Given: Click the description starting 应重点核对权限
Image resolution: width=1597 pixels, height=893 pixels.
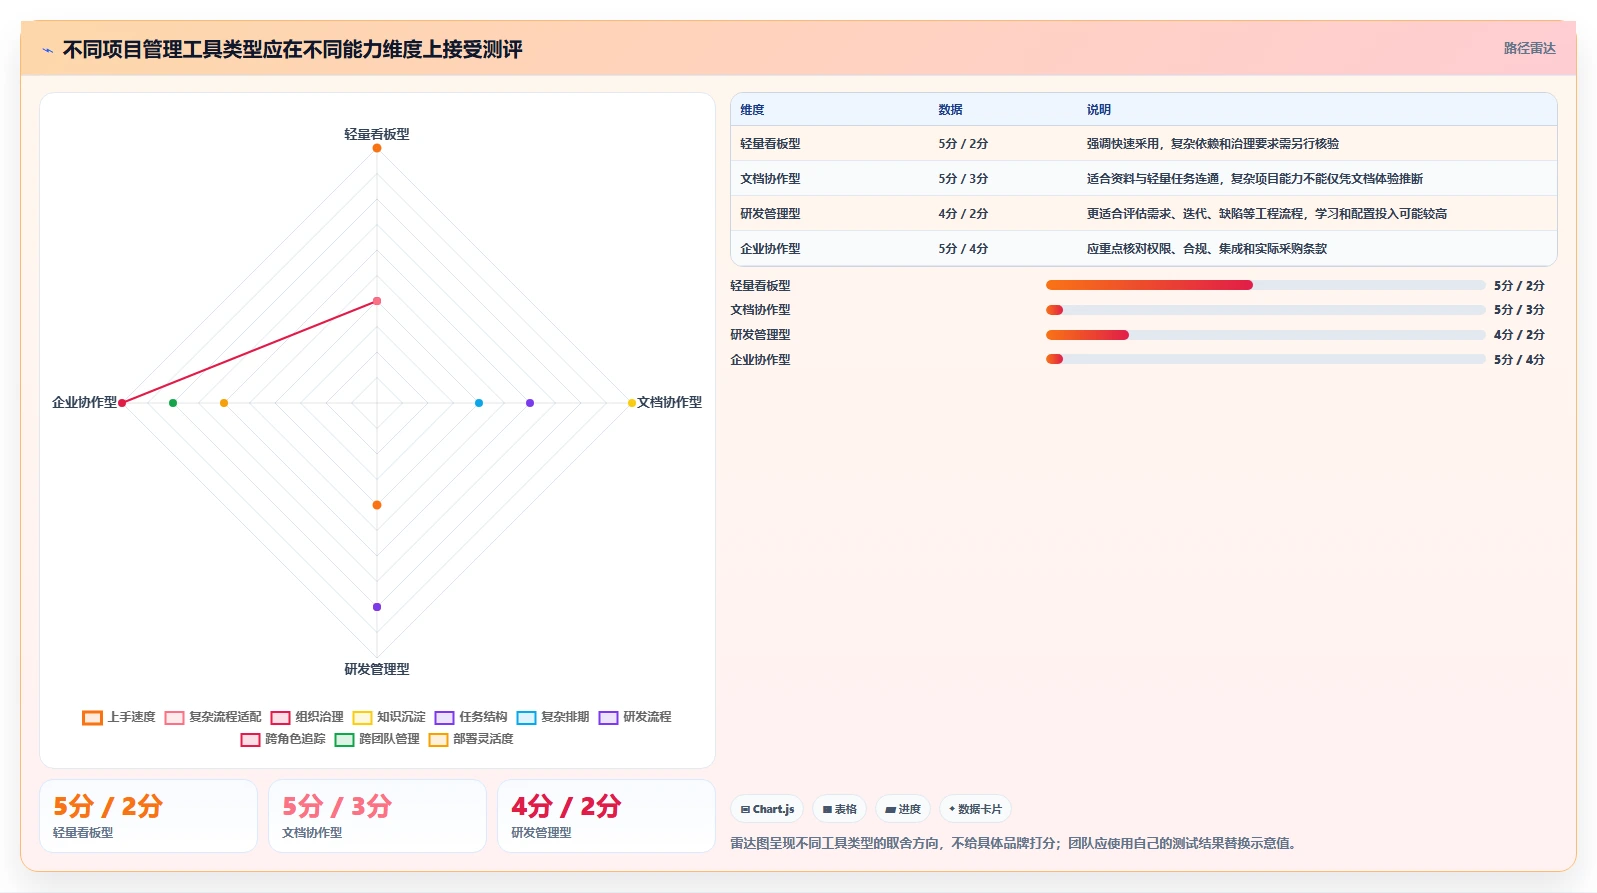Looking at the screenshot, I should click(1206, 249).
